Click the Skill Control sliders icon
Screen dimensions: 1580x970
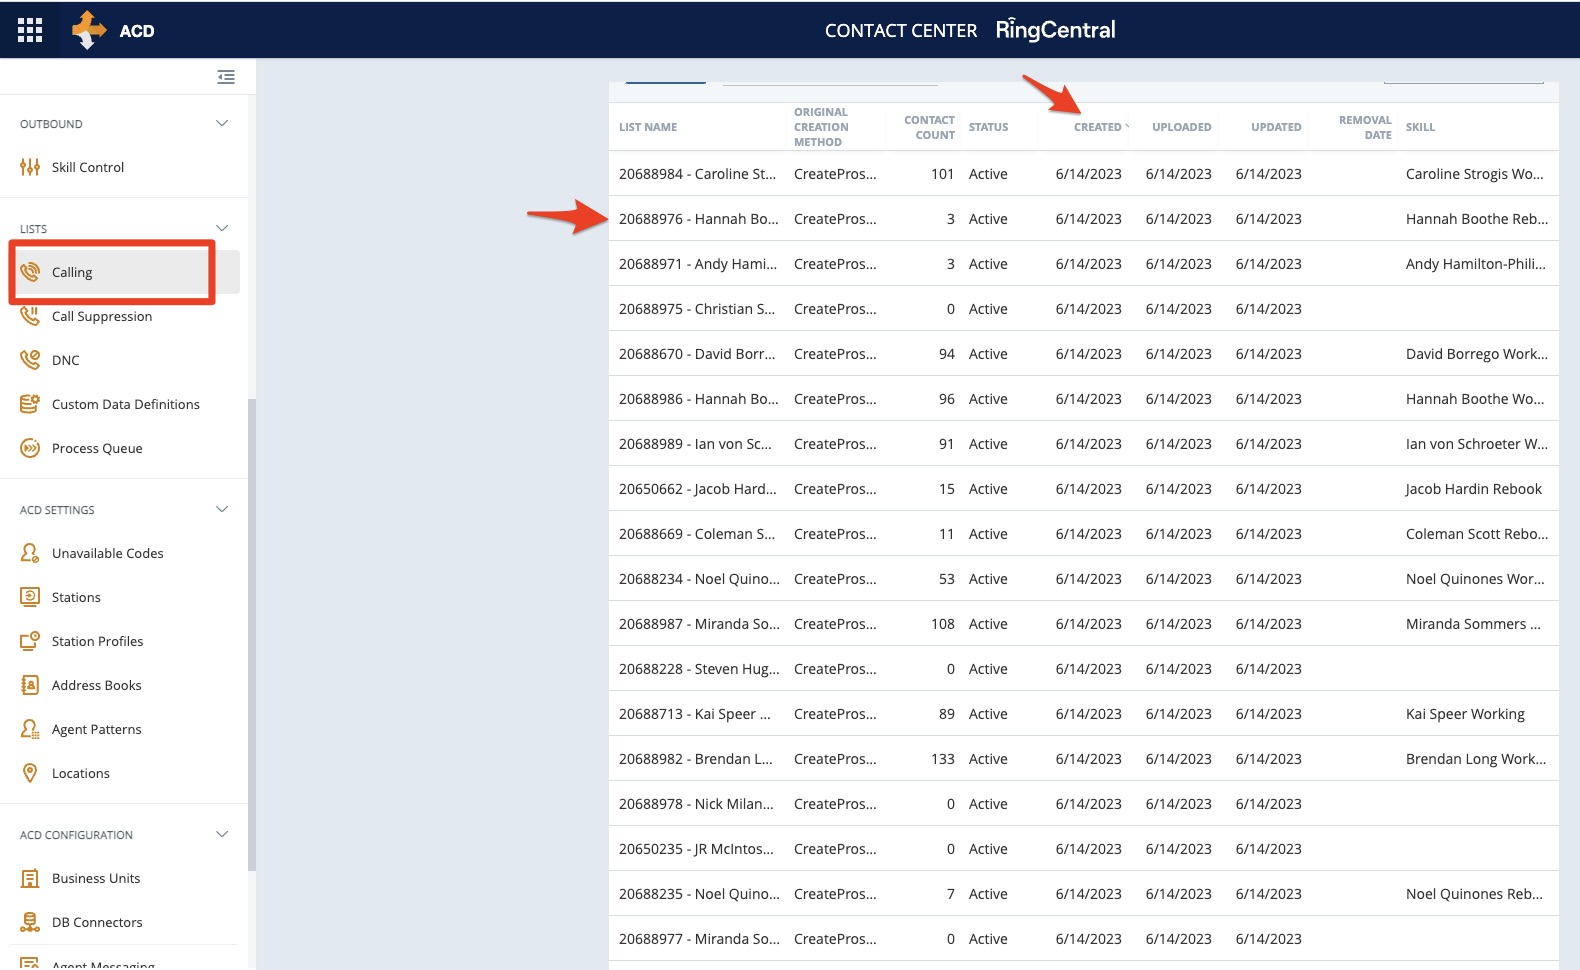pos(30,167)
